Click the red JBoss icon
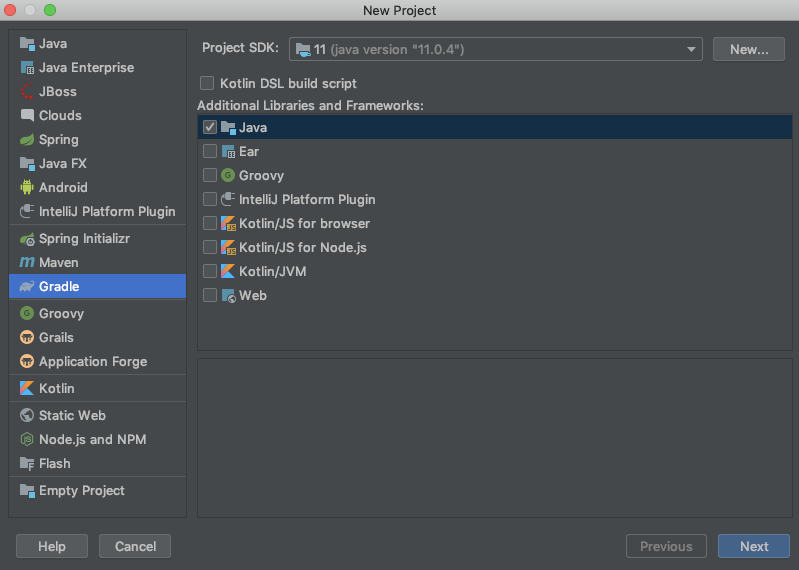This screenshot has height=570, width=799. tap(27, 92)
